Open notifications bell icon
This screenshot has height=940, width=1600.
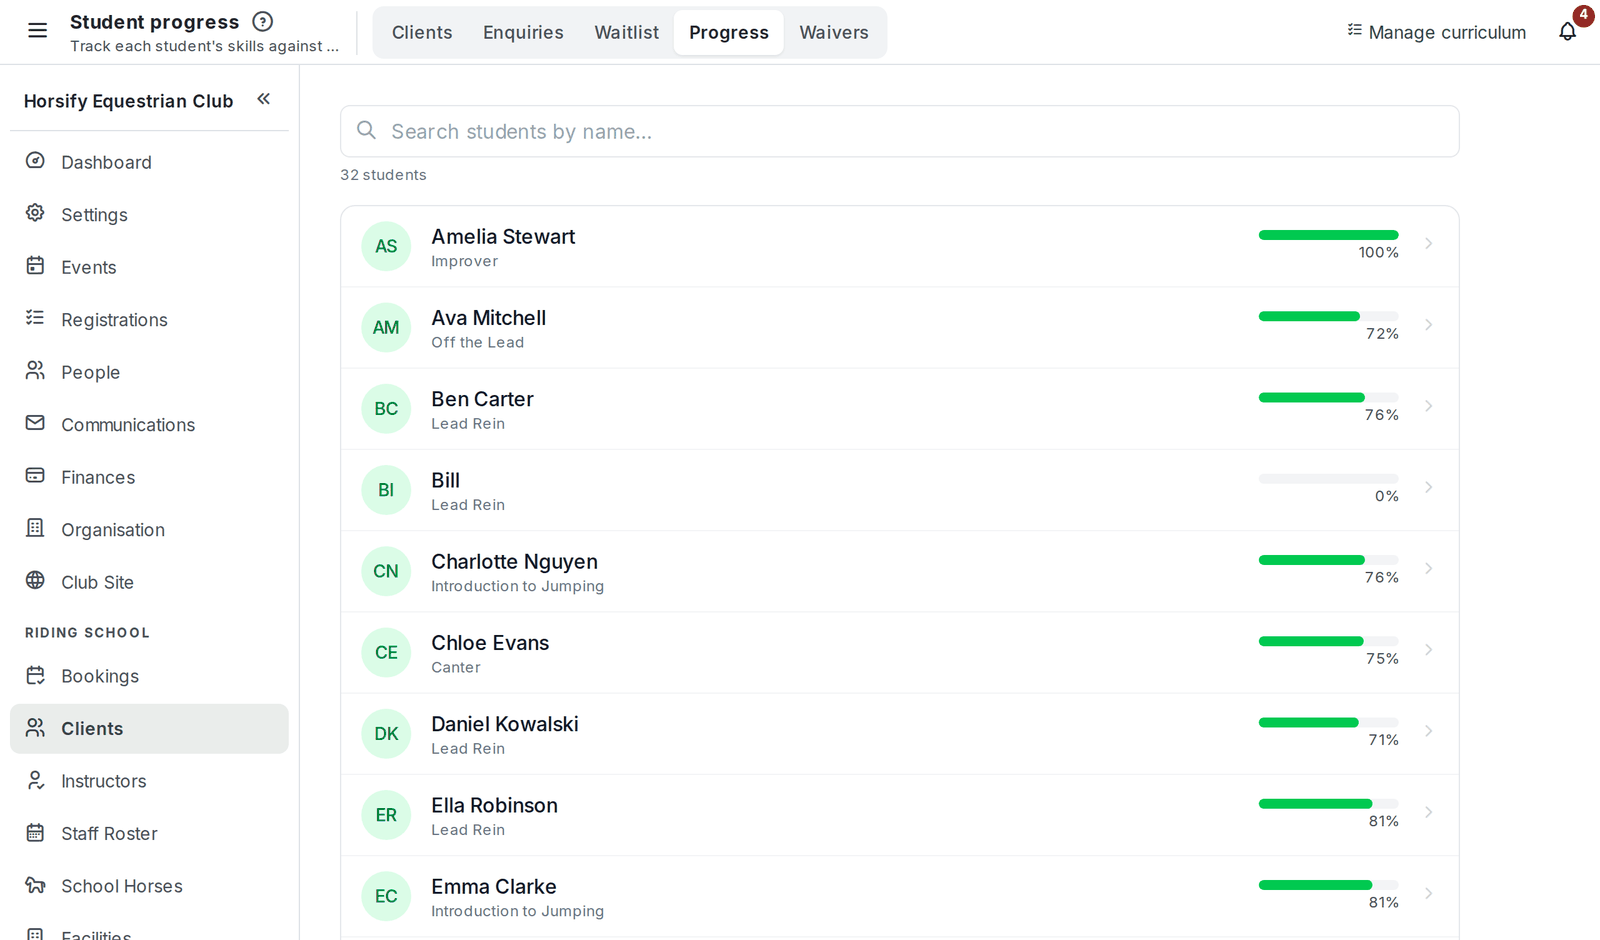click(x=1567, y=32)
